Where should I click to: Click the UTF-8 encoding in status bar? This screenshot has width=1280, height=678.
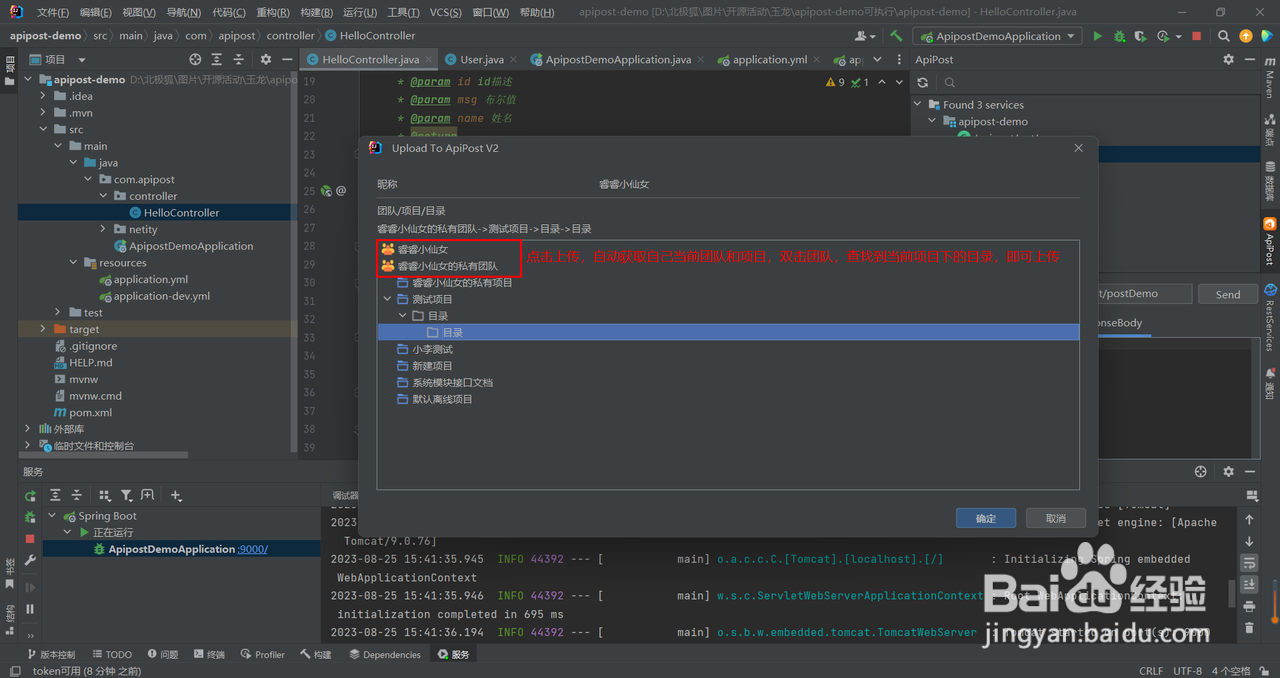tap(1188, 671)
